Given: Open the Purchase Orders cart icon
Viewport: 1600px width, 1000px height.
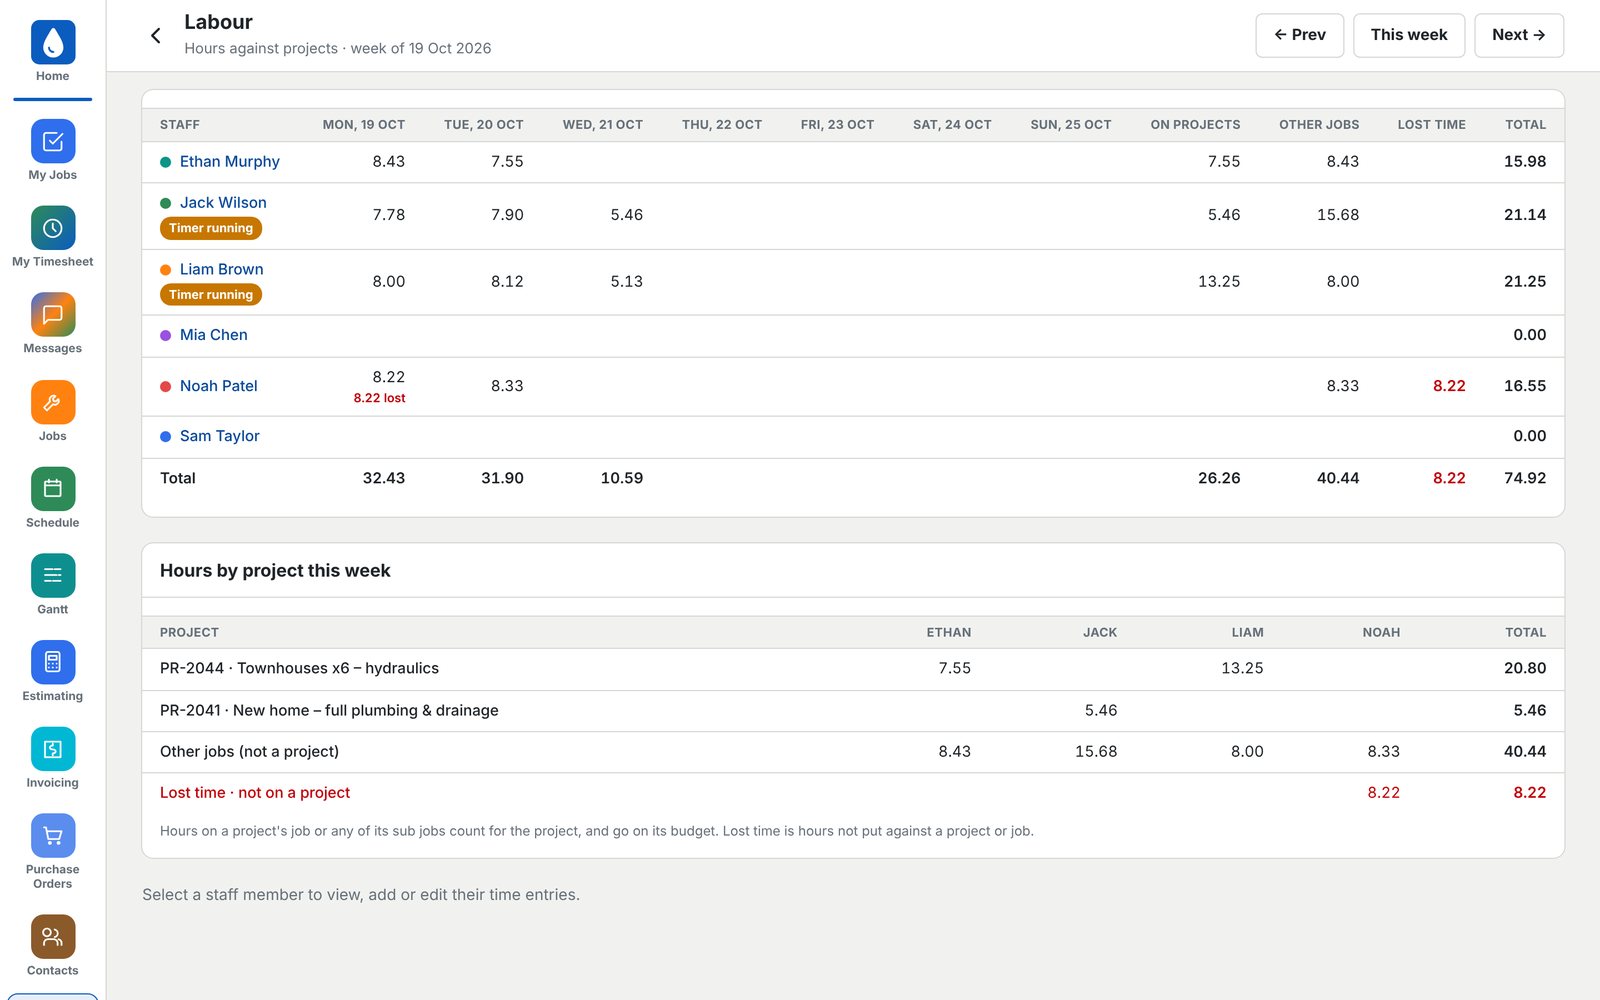Looking at the screenshot, I should tap(53, 836).
